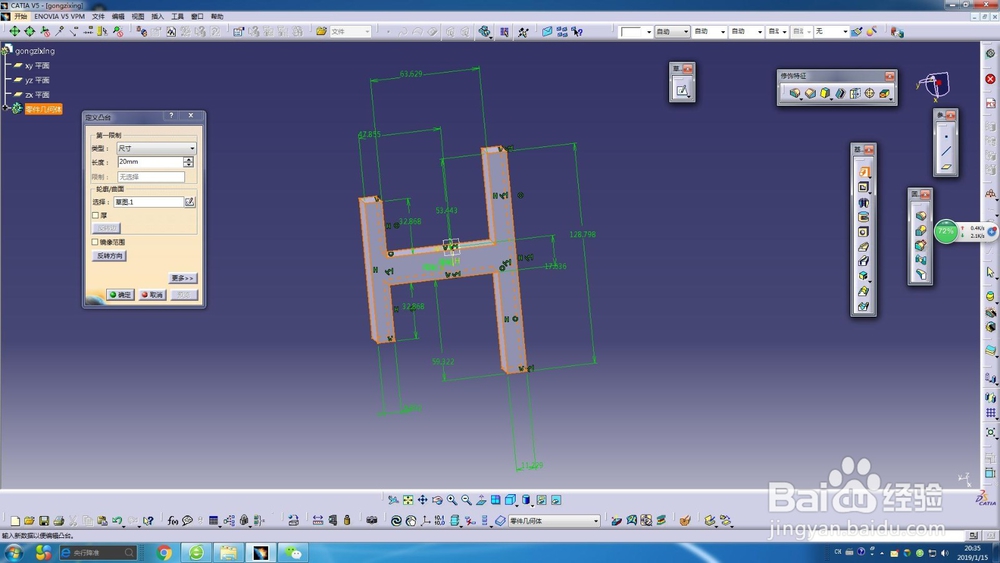The width and height of the screenshot is (1000, 563).
Task: Click the point icon in reference elements toolbar
Action: point(946,136)
